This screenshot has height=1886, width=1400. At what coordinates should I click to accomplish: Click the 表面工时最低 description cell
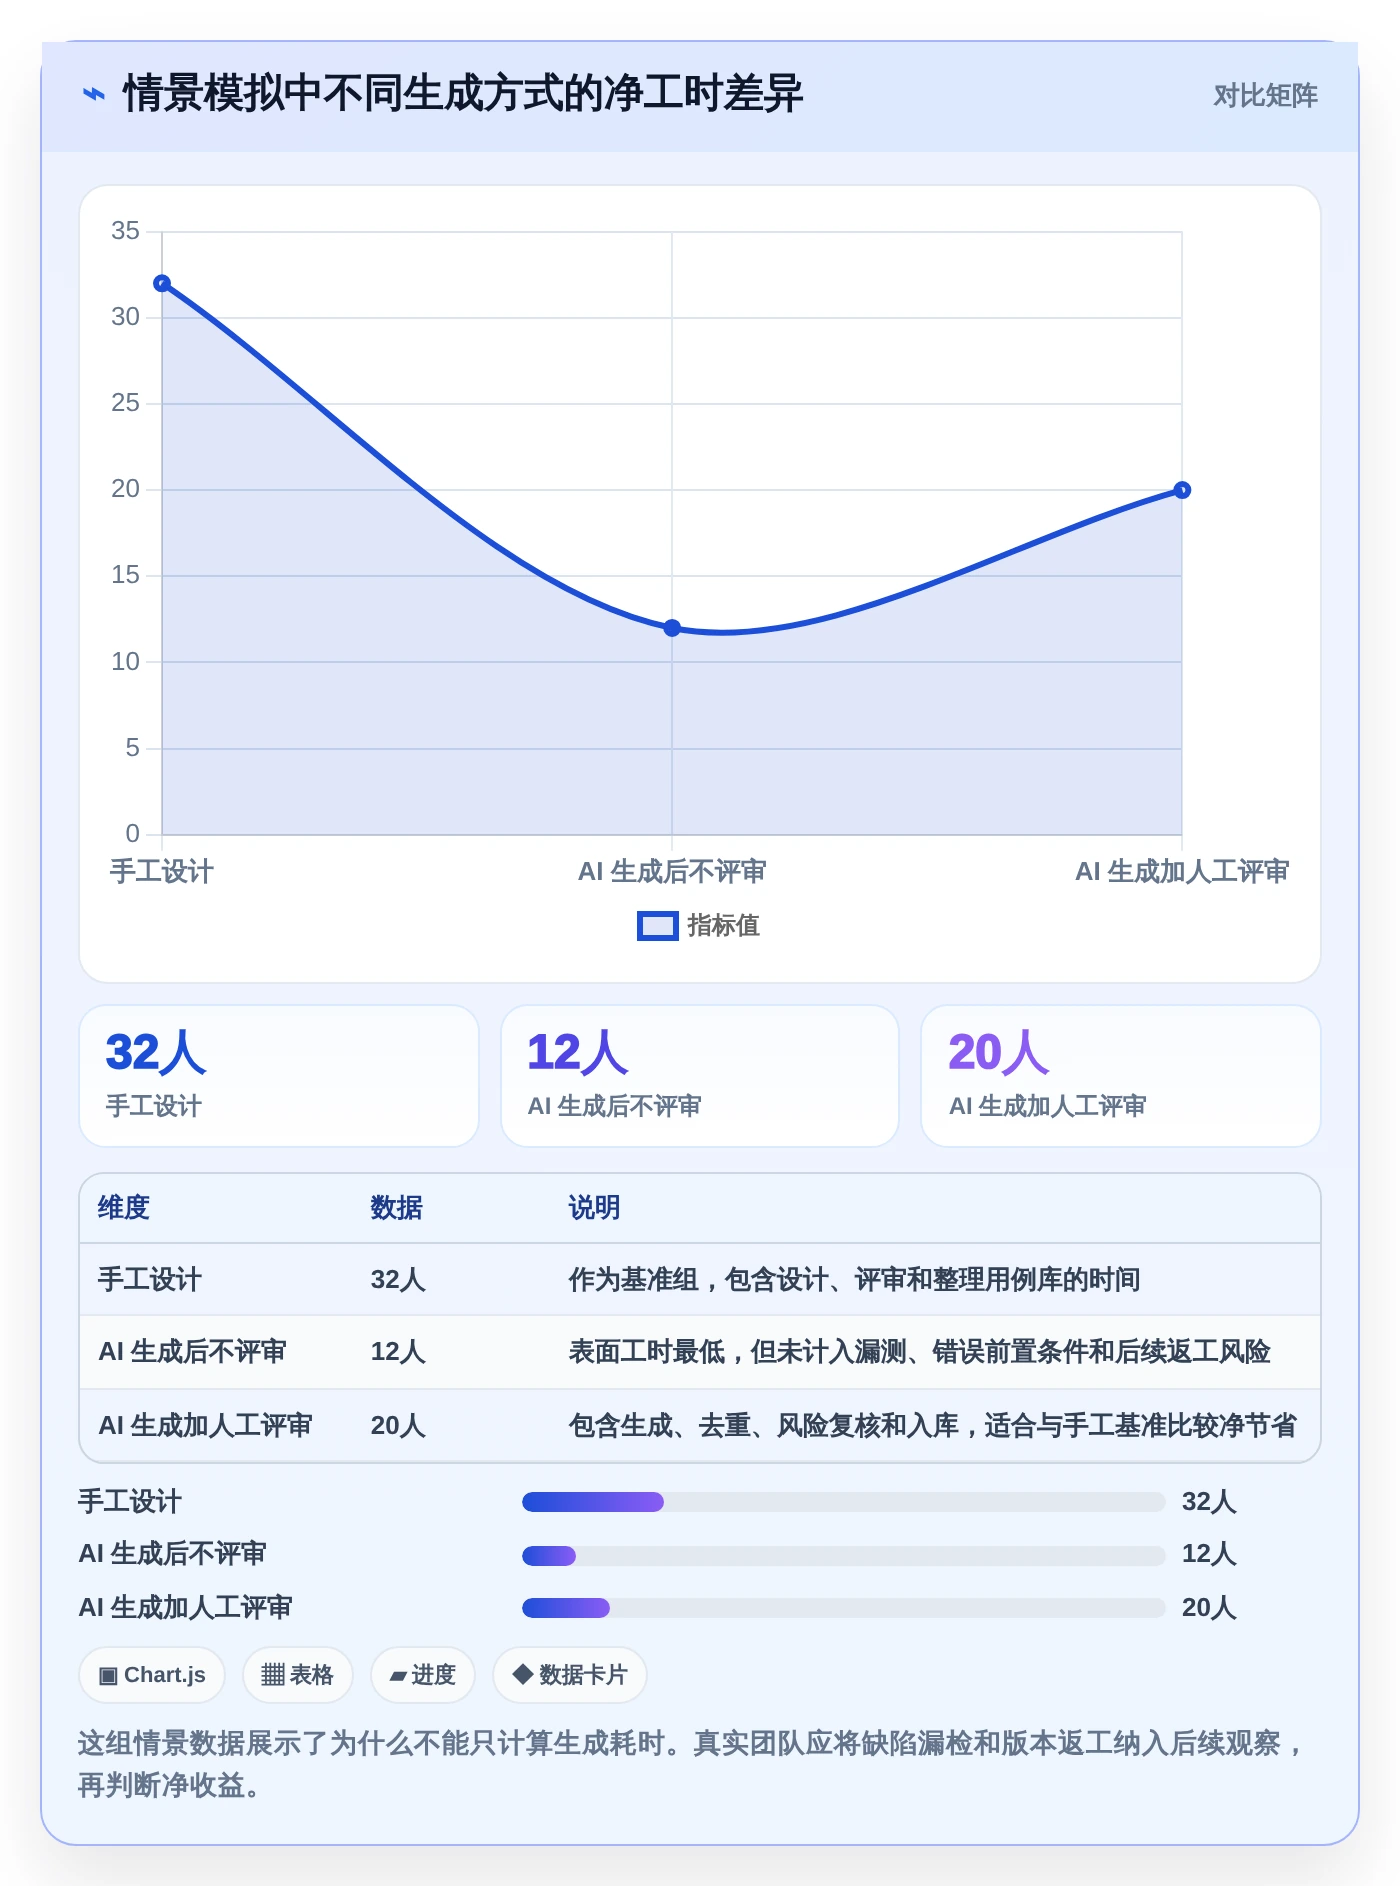(x=920, y=1352)
